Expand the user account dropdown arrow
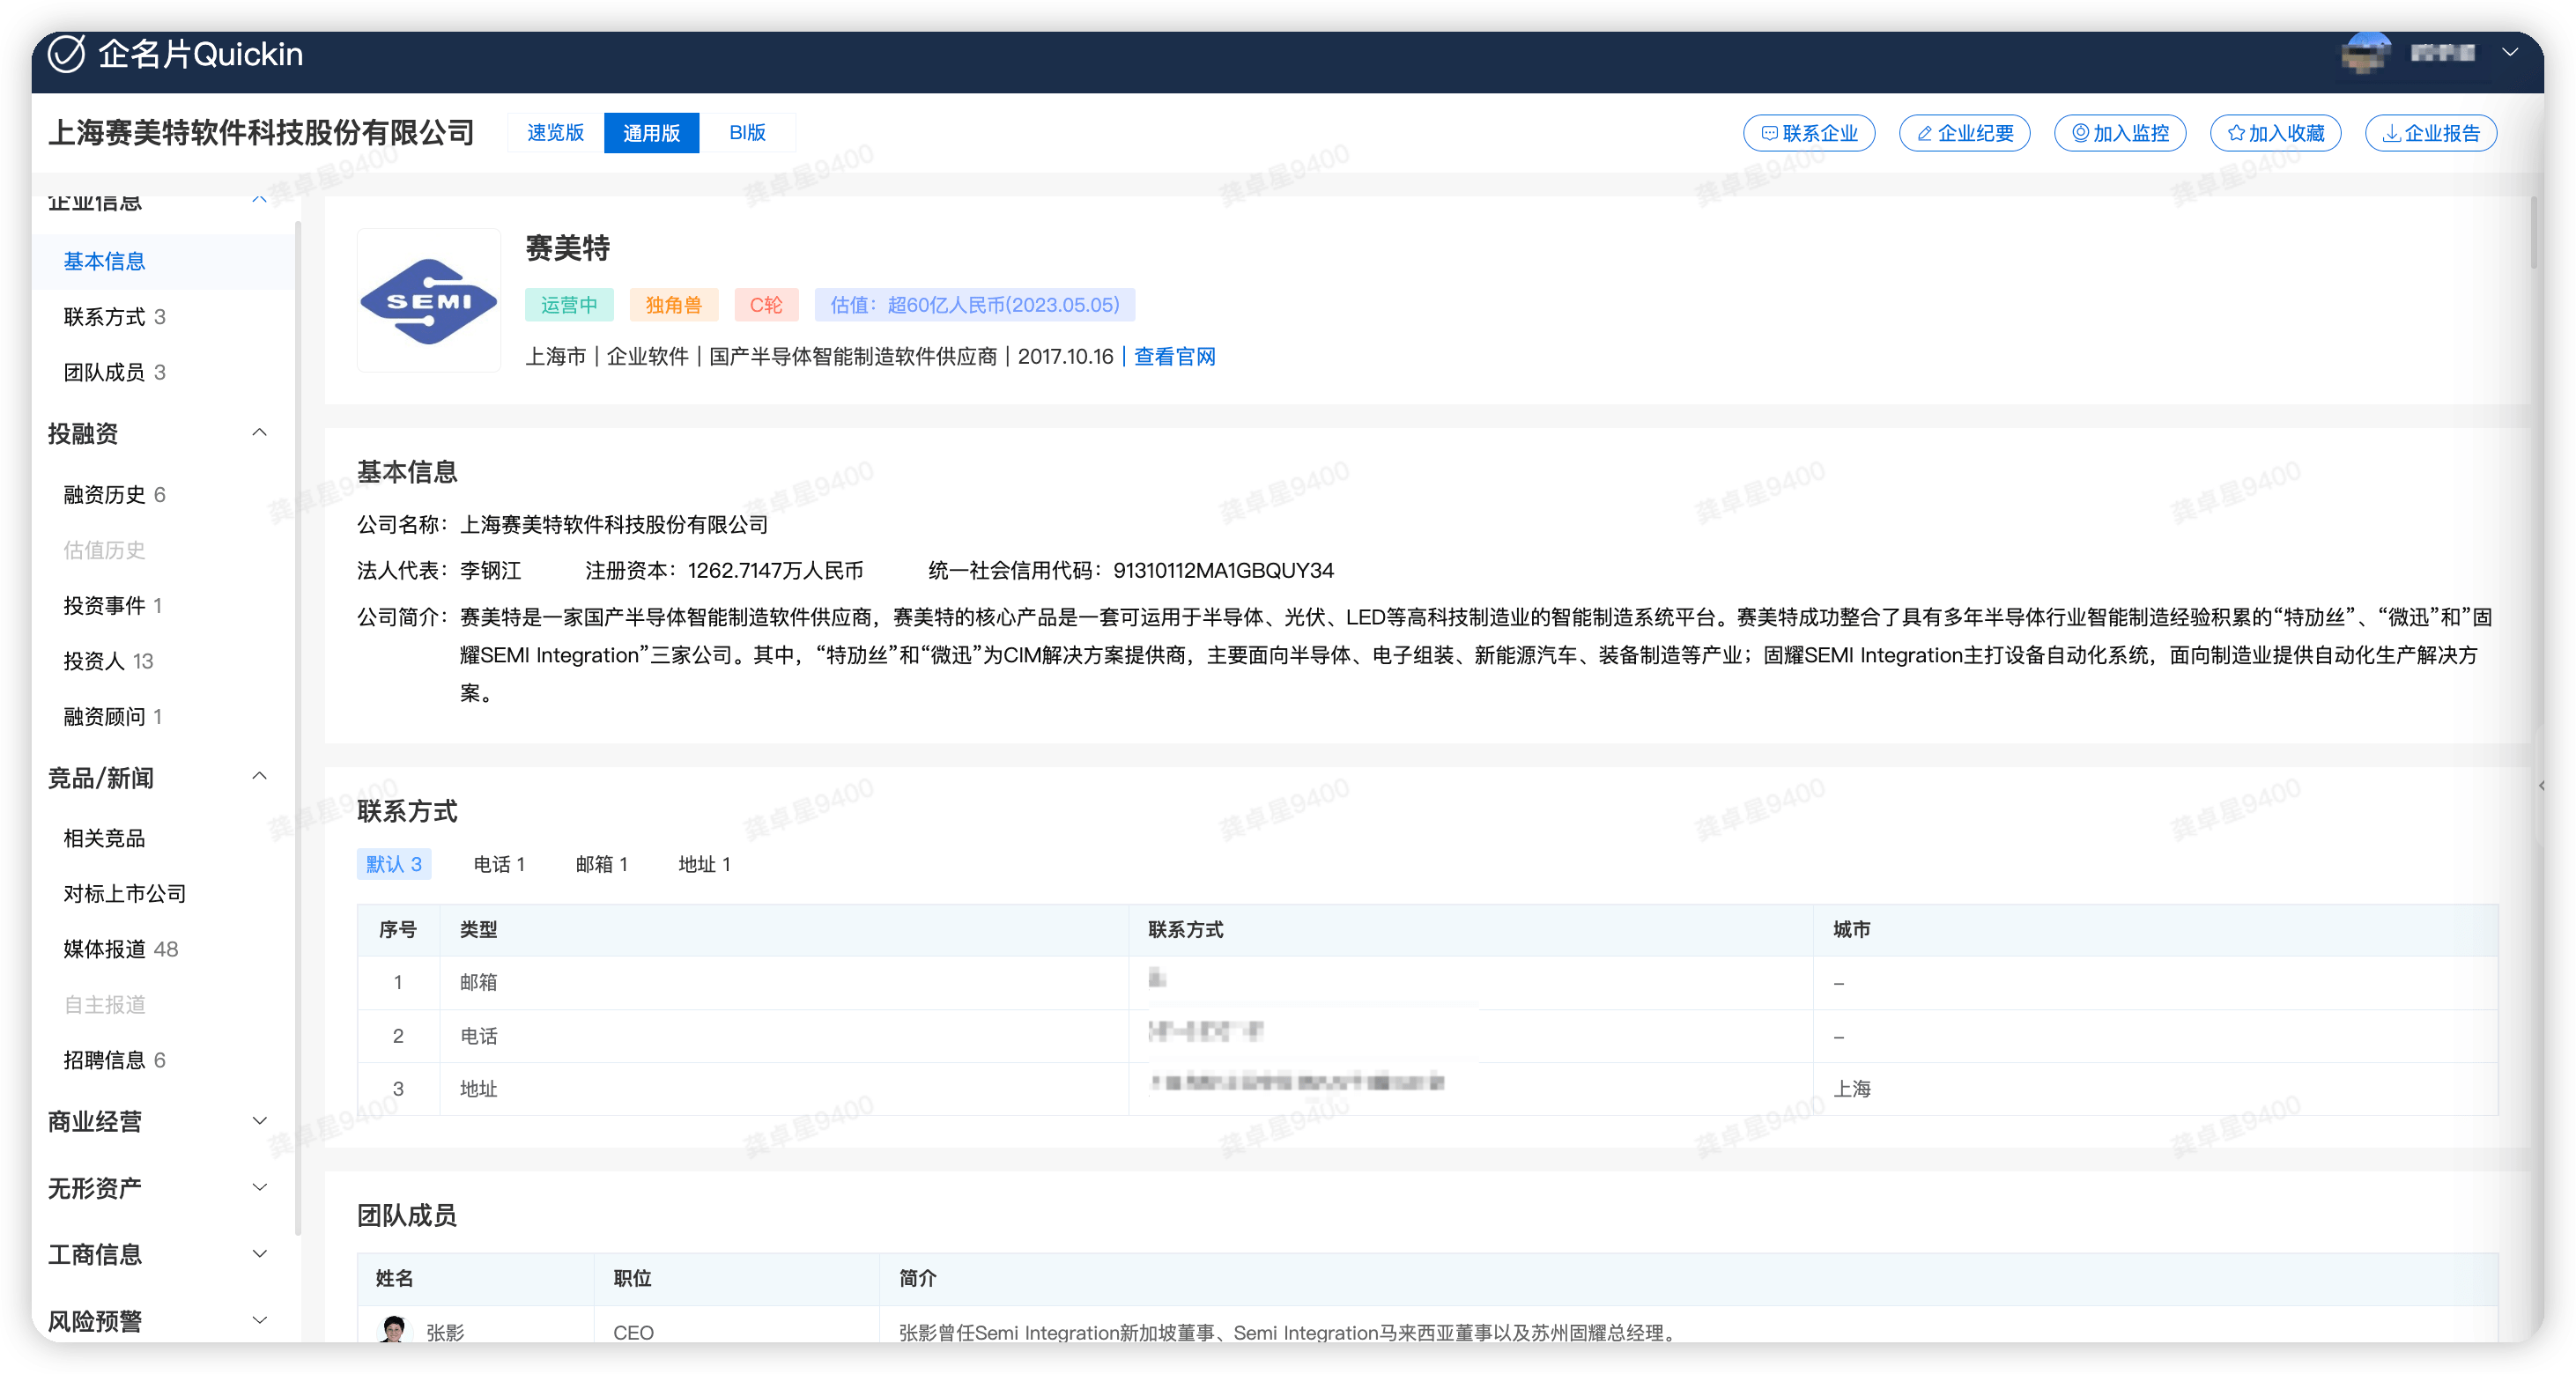The width and height of the screenshot is (2576, 1374). 2510,53
